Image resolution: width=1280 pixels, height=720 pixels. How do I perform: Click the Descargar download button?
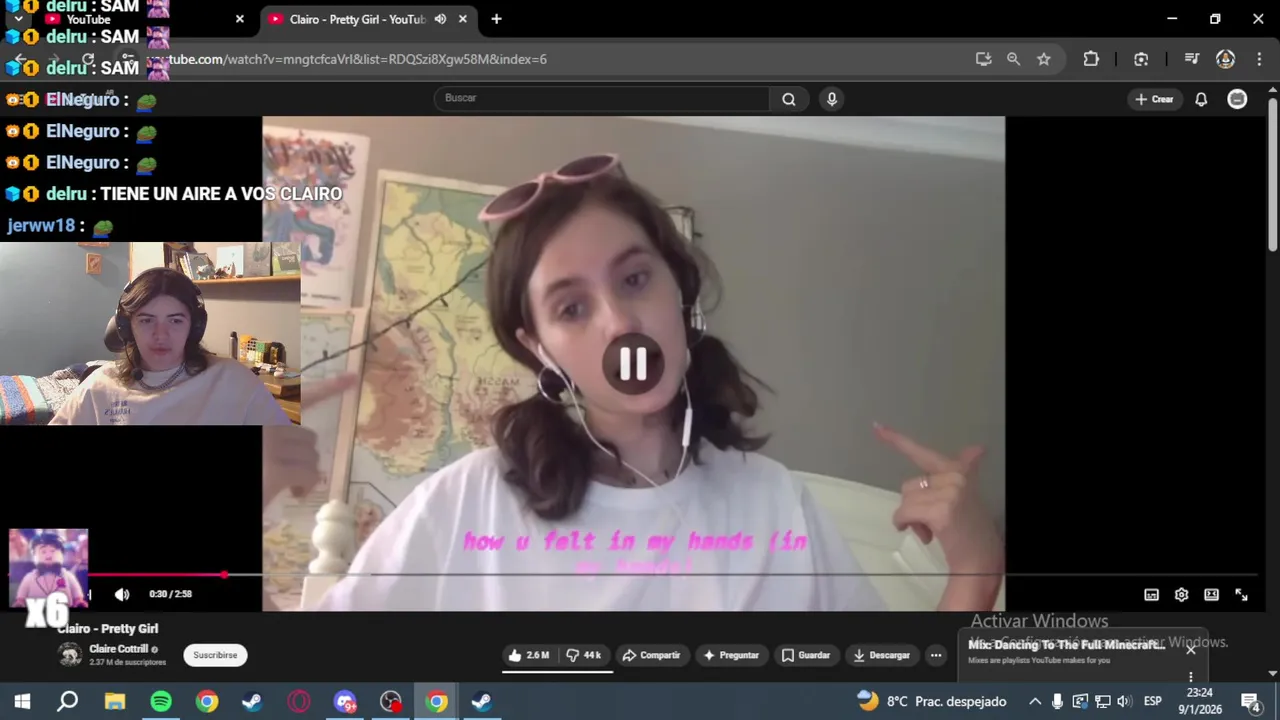(881, 655)
